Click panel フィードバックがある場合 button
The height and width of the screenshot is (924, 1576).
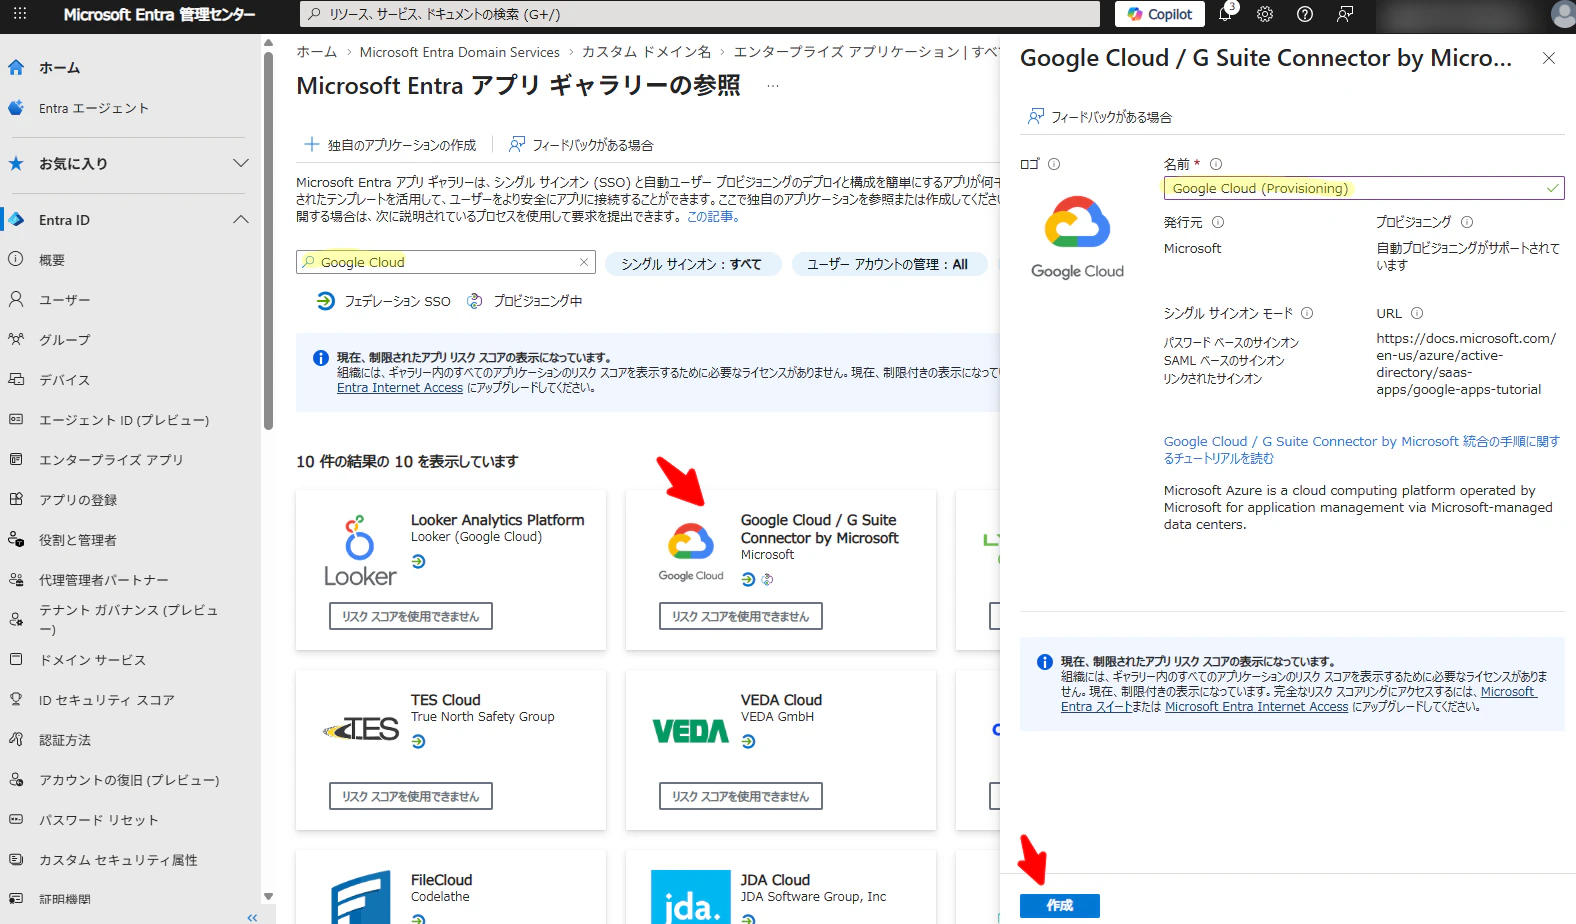tap(1100, 117)
